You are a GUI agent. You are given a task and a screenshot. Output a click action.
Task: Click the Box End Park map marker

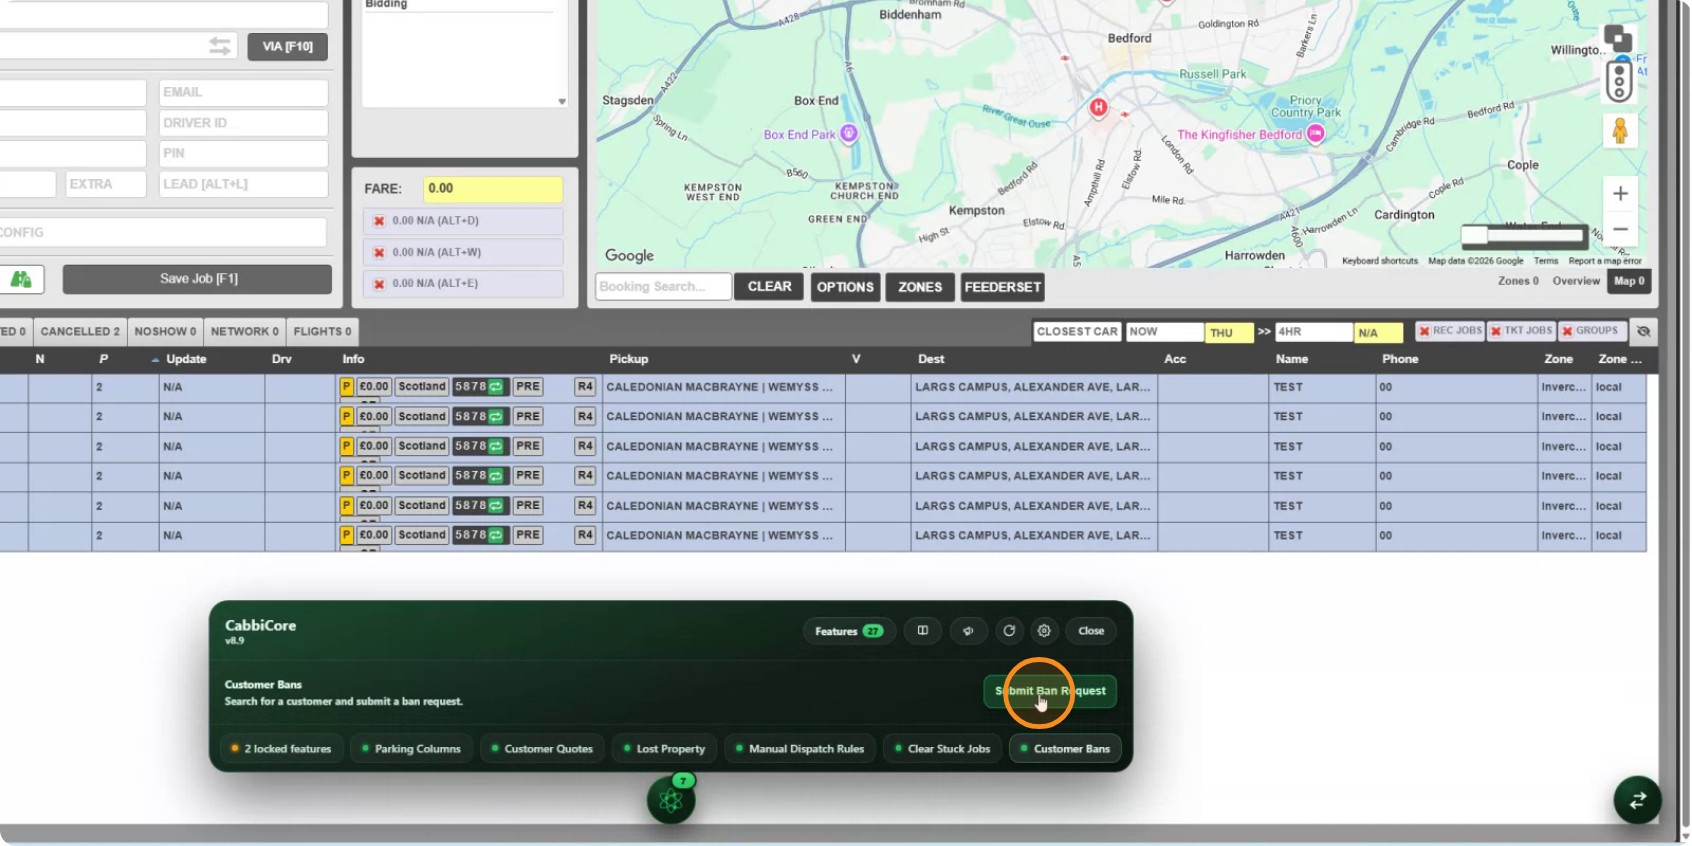849,133
